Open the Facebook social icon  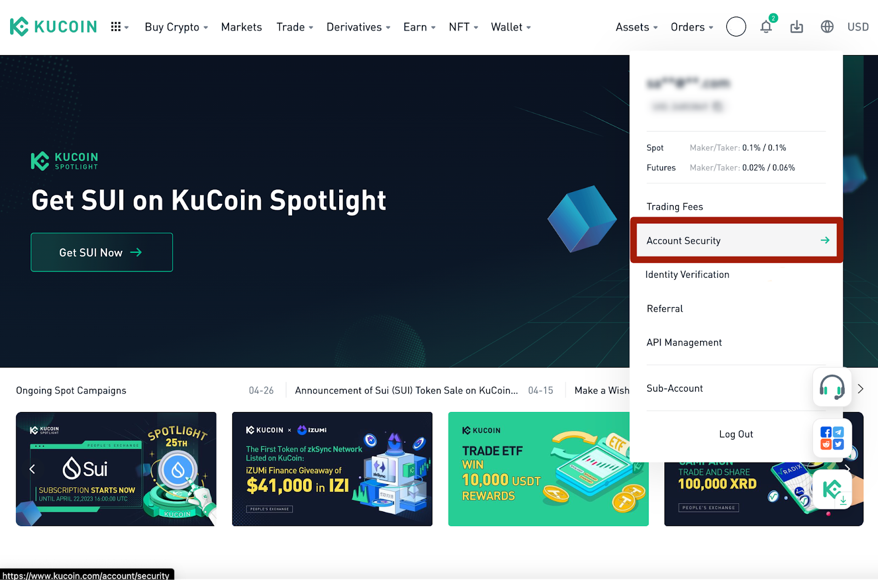(x=825, y=432)
